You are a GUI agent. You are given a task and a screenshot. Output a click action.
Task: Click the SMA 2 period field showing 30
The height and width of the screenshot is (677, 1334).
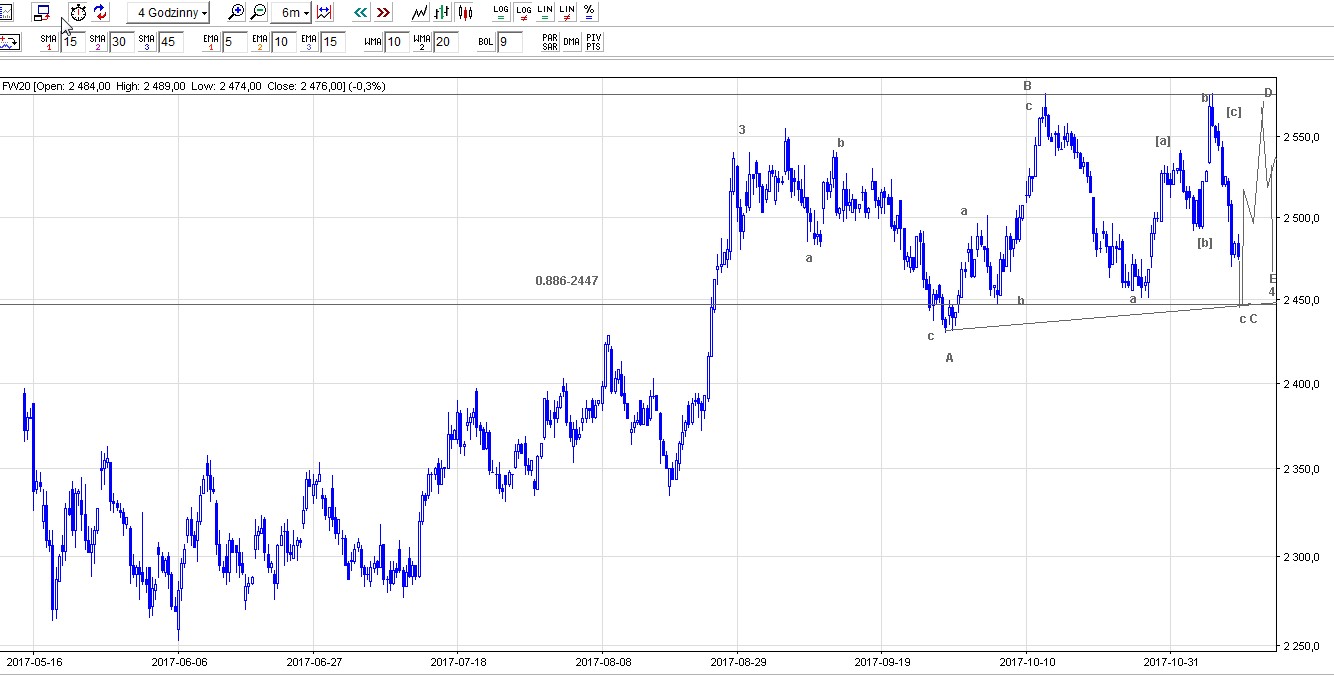point(121,42)
